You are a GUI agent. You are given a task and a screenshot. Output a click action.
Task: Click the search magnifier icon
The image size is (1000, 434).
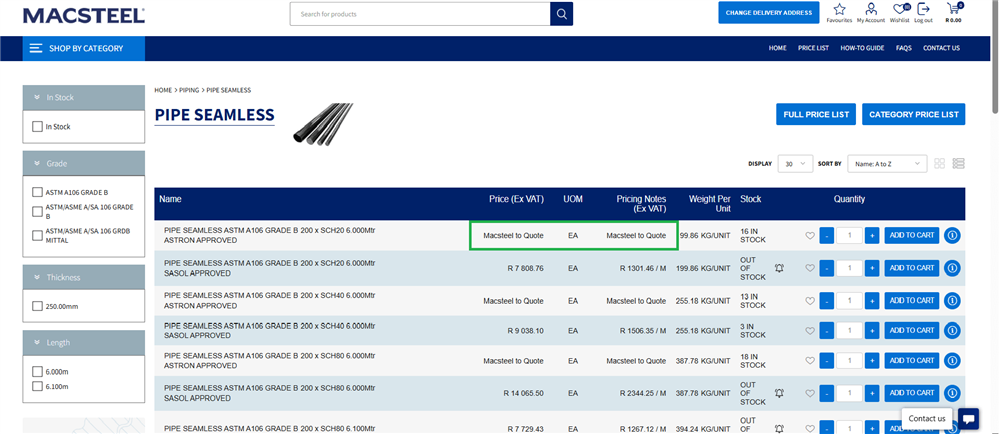point(562,14)
